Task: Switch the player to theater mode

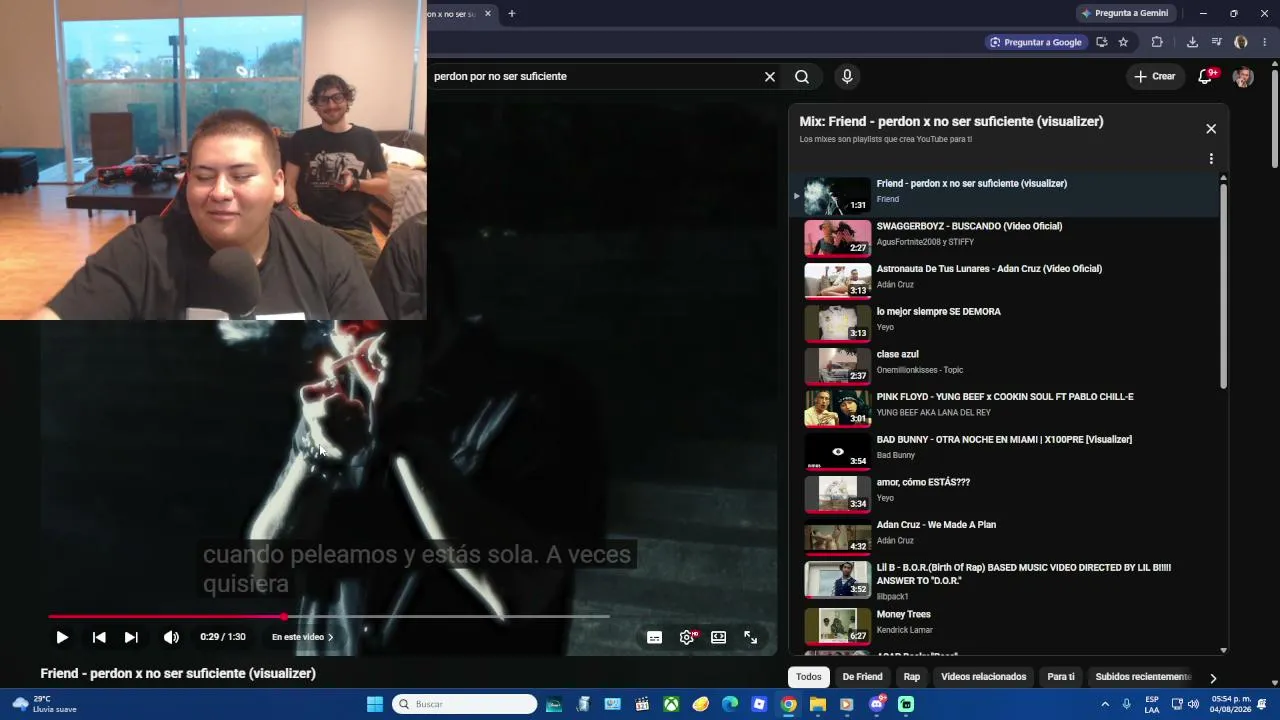Action: click(718, 637)
